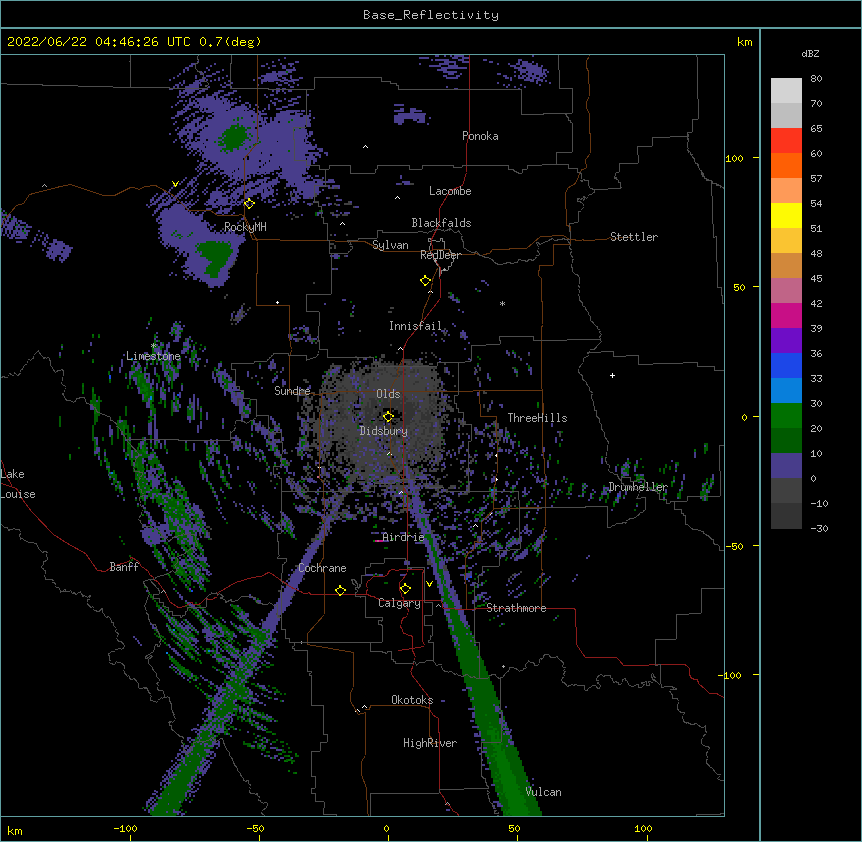Click the Olds label
Screen dimensions: 862x842
click(388, 394)
